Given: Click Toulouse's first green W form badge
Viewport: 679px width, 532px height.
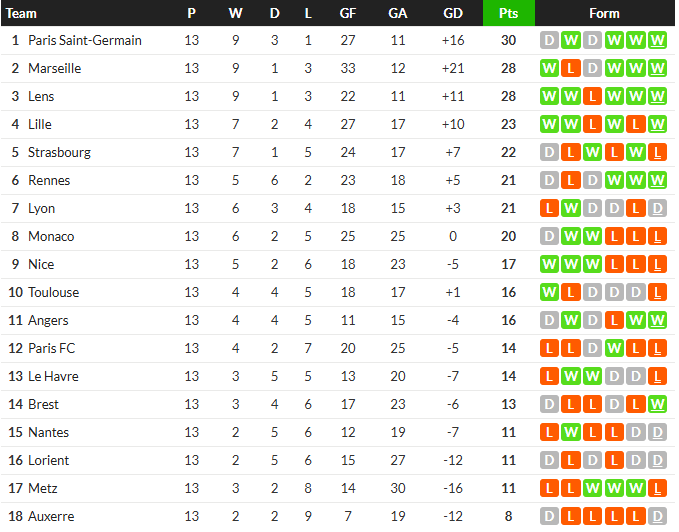Looking at the screenshot, I should click(549, 293).
